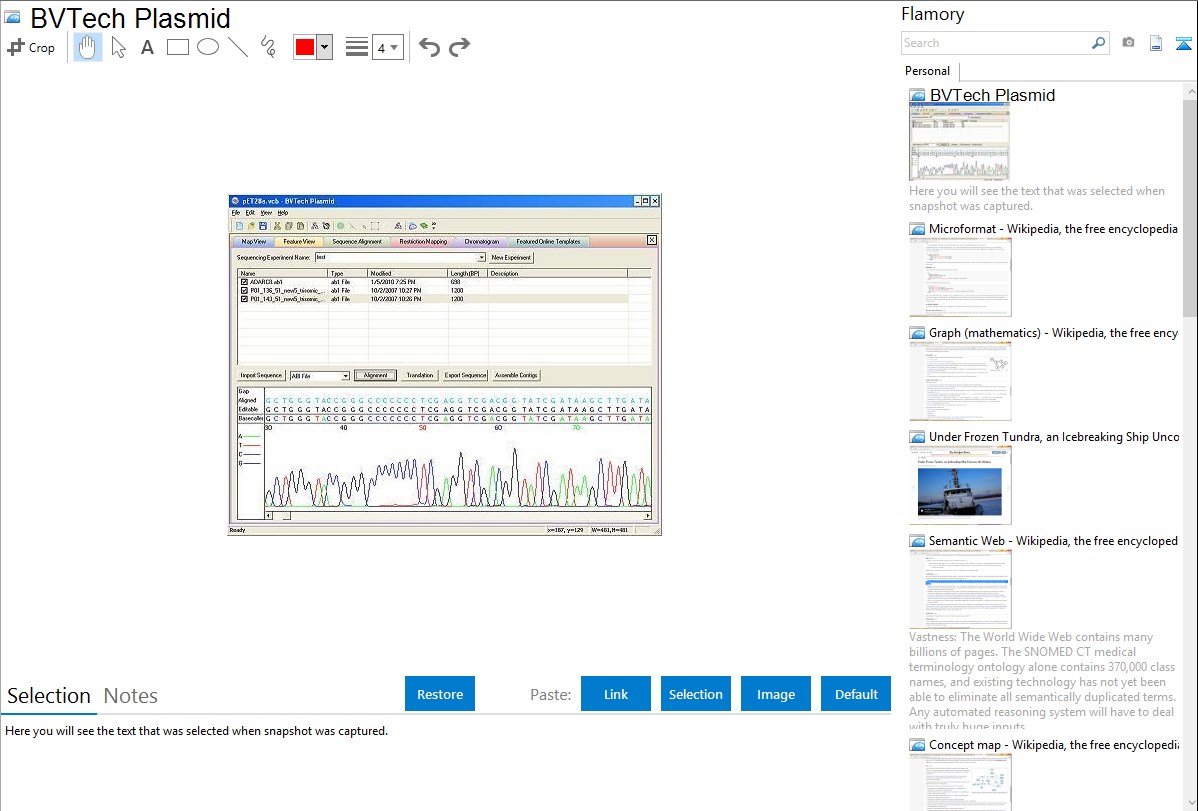Undo the last annotation
The width and height of the screenshot is (1198, 811).
[x=429, y=47]
